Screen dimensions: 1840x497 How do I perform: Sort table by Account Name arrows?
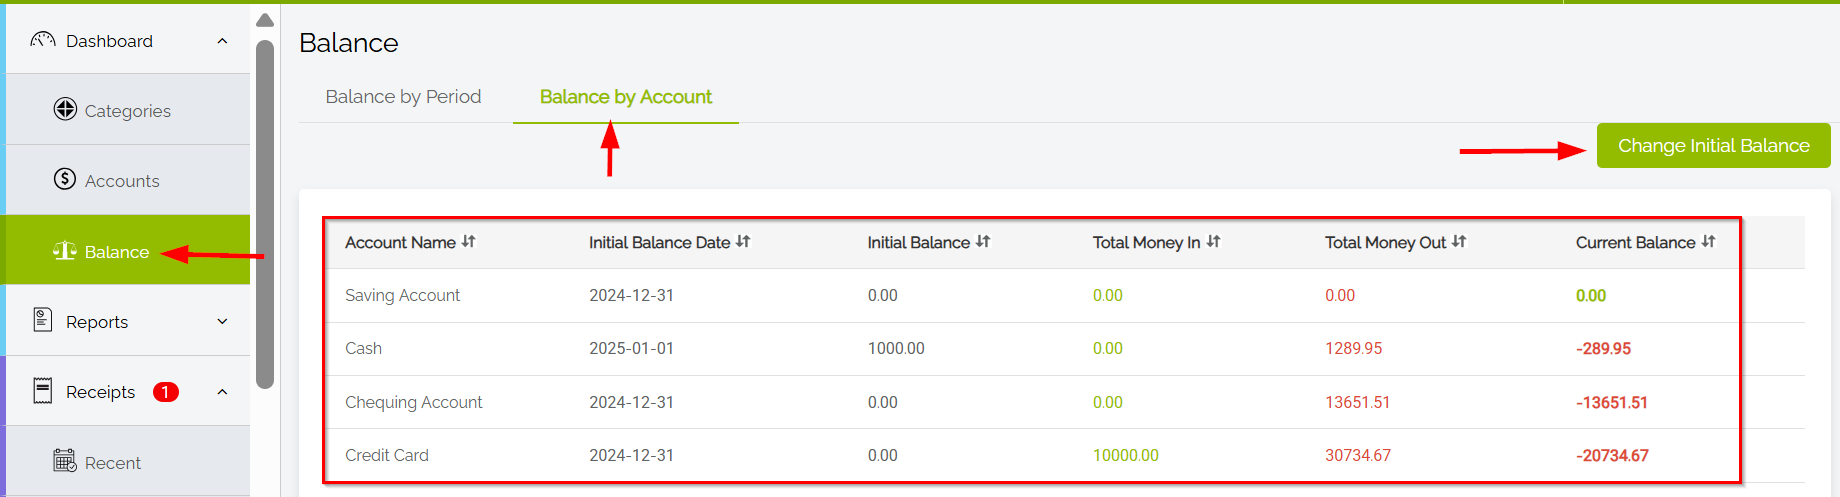coord(469,242)
